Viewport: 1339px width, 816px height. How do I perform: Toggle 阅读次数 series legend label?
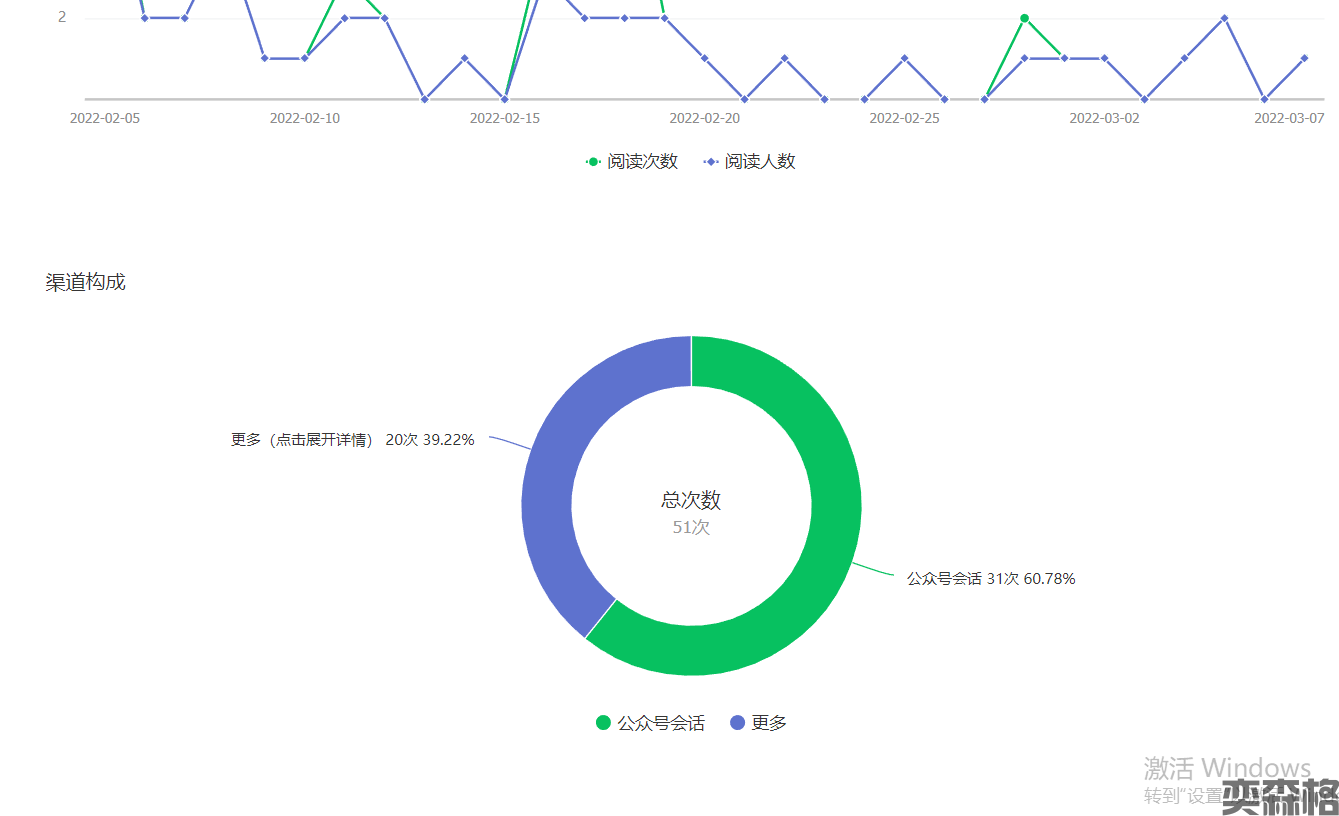tap(642, 162)
